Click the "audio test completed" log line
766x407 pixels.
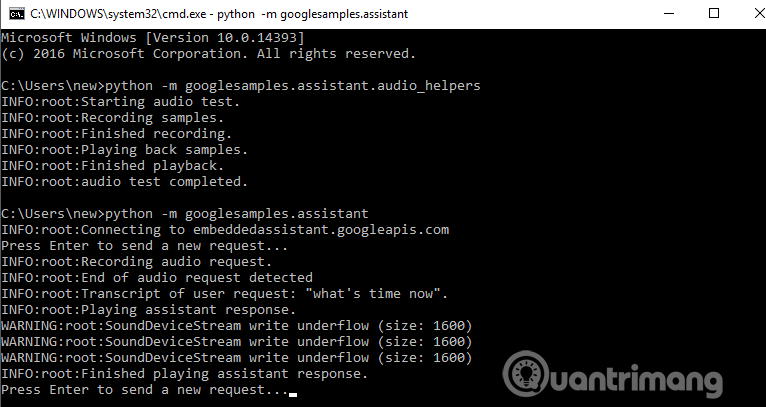pos(123,182)
